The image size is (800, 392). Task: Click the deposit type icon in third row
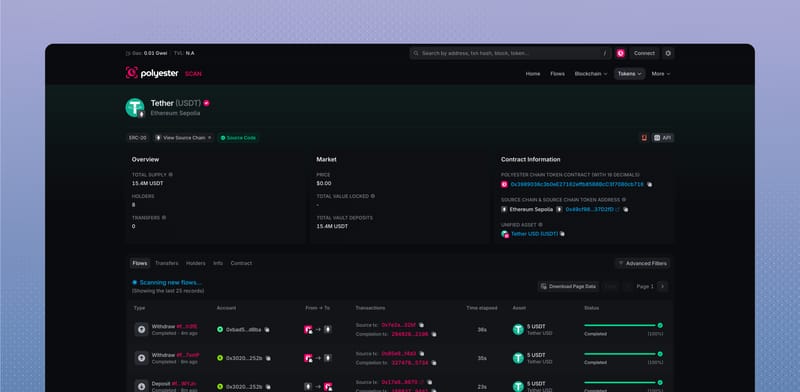click(141, 386)
